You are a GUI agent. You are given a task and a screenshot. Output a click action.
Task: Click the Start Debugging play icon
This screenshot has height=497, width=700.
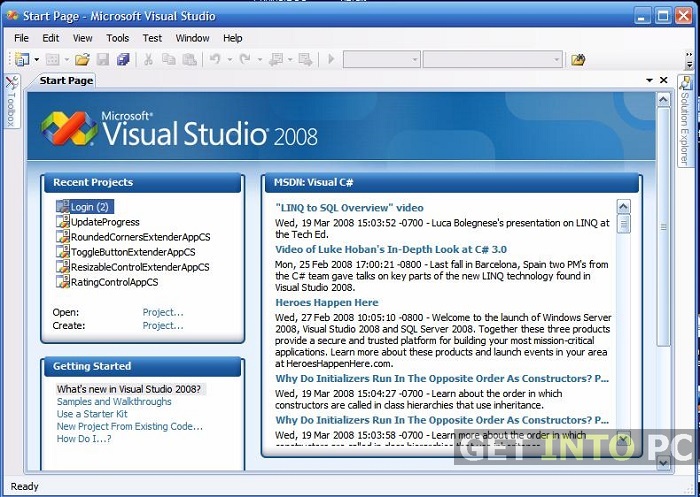[331, 59]
